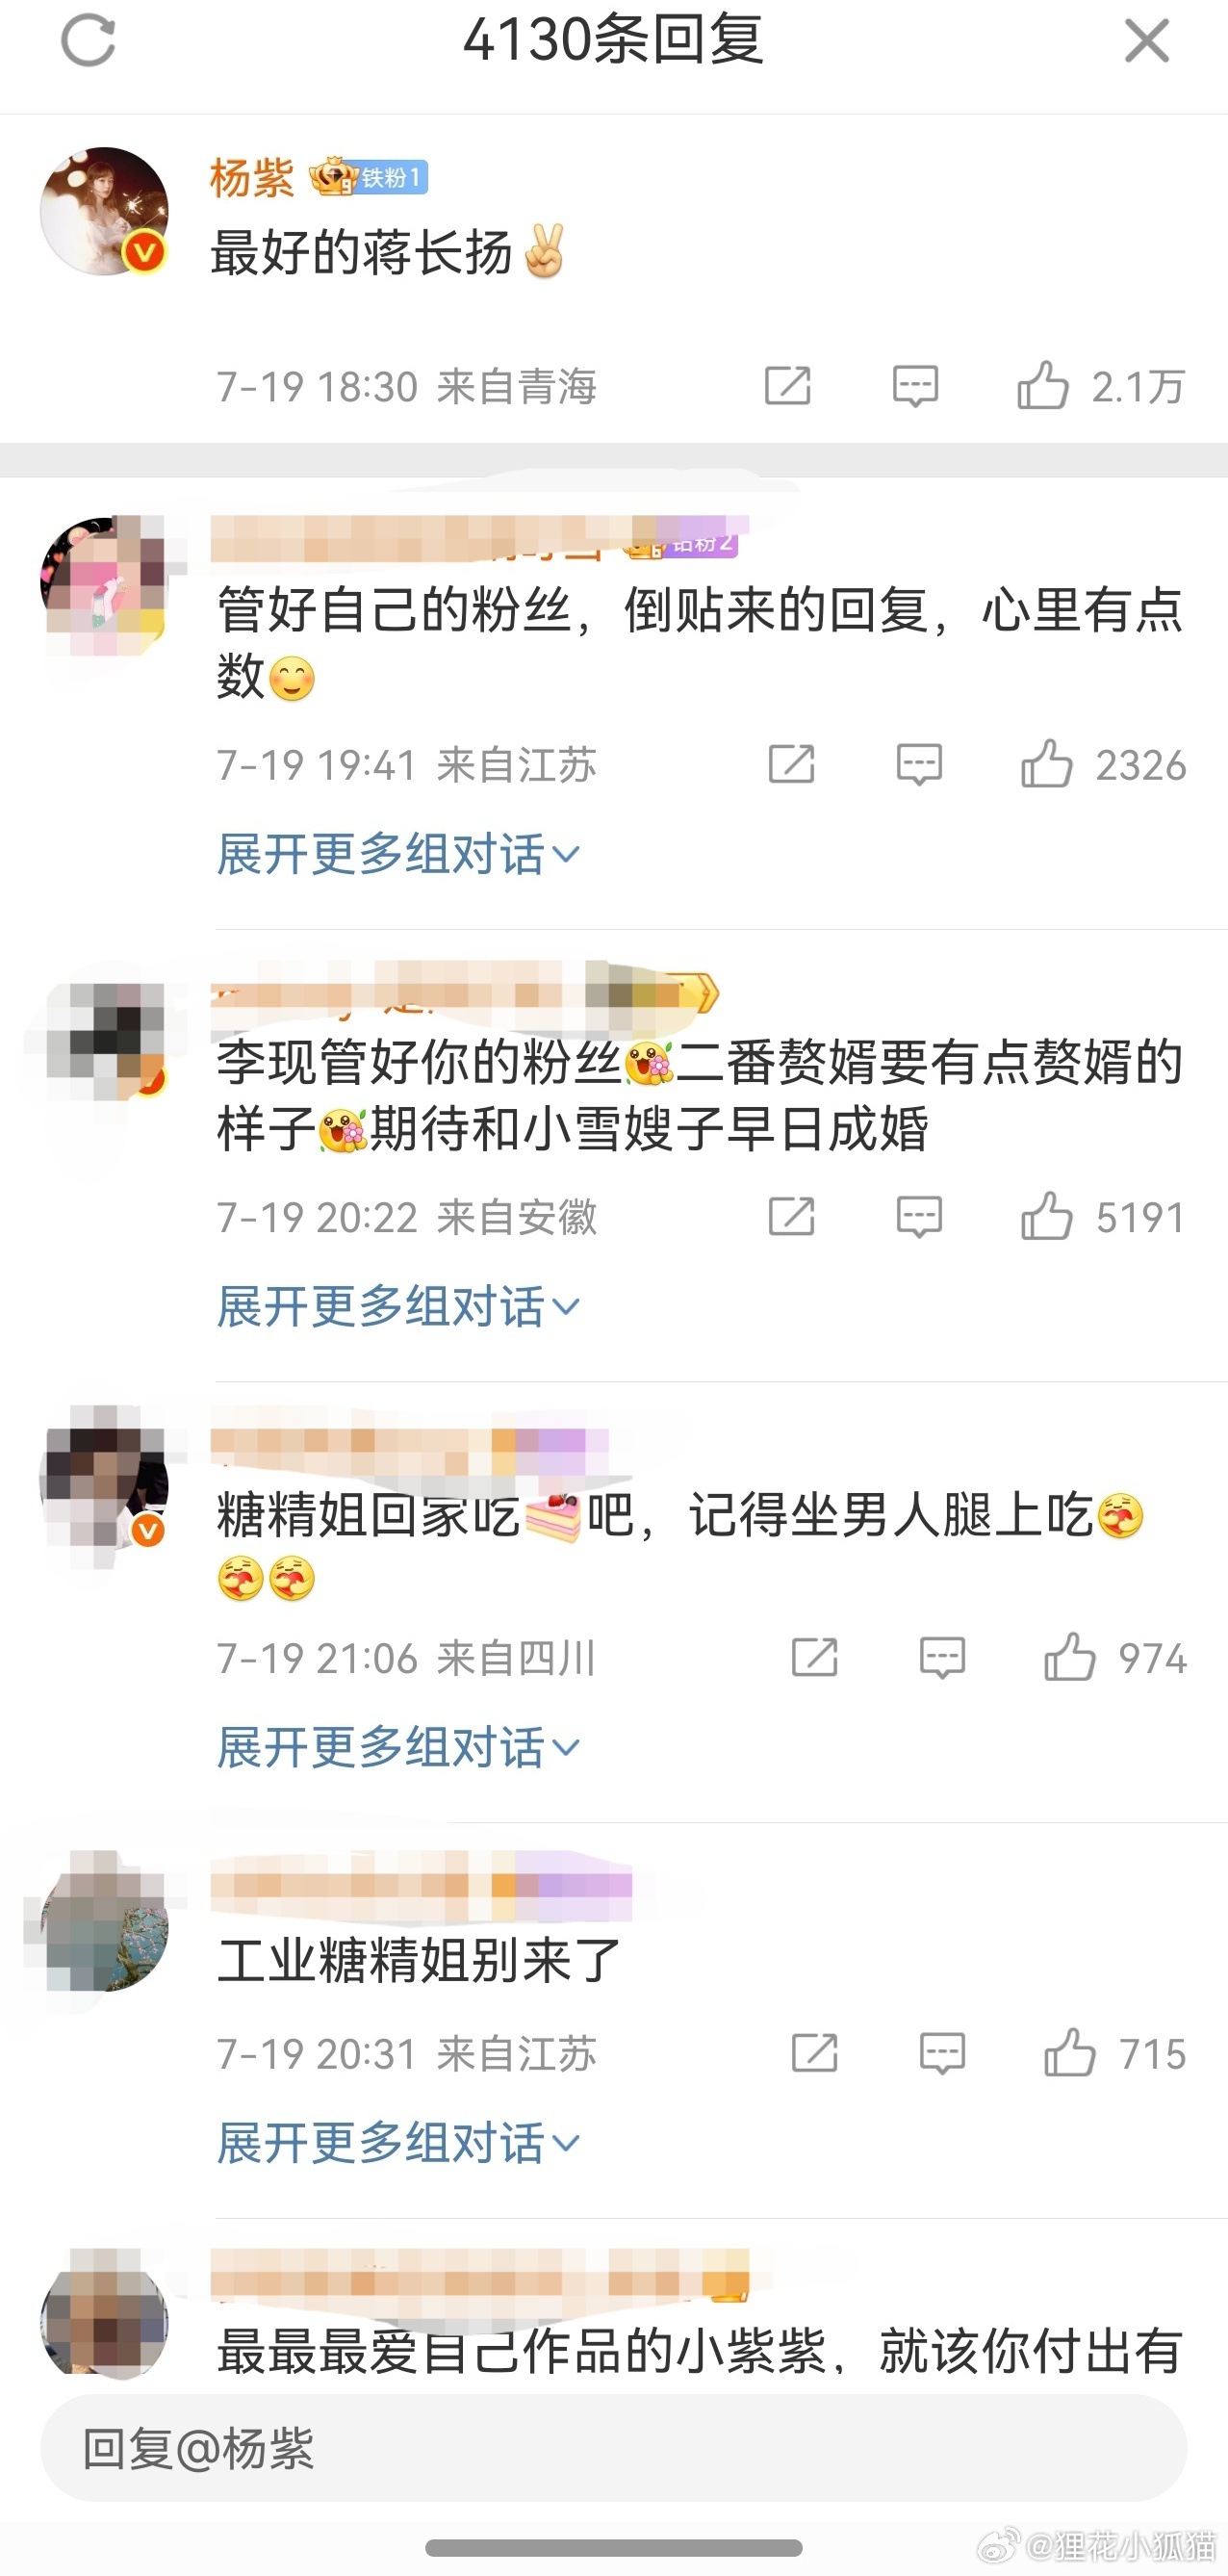Show more dialogs under 工业糖精姐别来了 comment

click(x=398, y=2142)
